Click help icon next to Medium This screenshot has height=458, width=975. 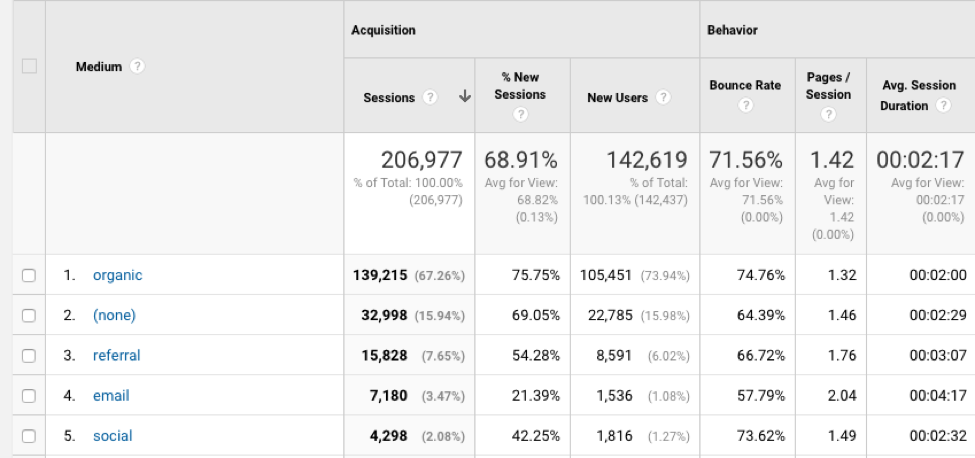click(x=137, y=67)
